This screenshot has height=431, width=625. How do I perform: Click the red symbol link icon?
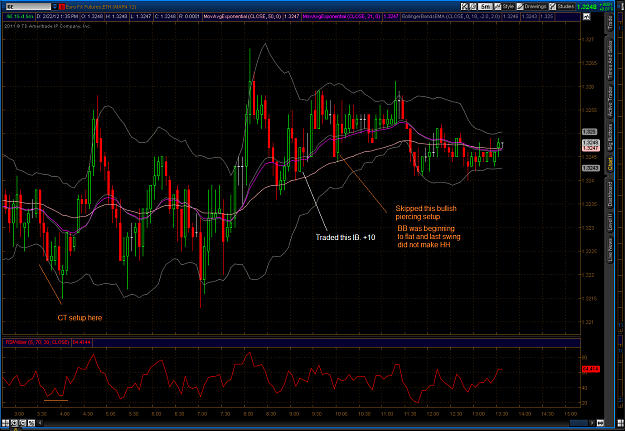(62, 7)
